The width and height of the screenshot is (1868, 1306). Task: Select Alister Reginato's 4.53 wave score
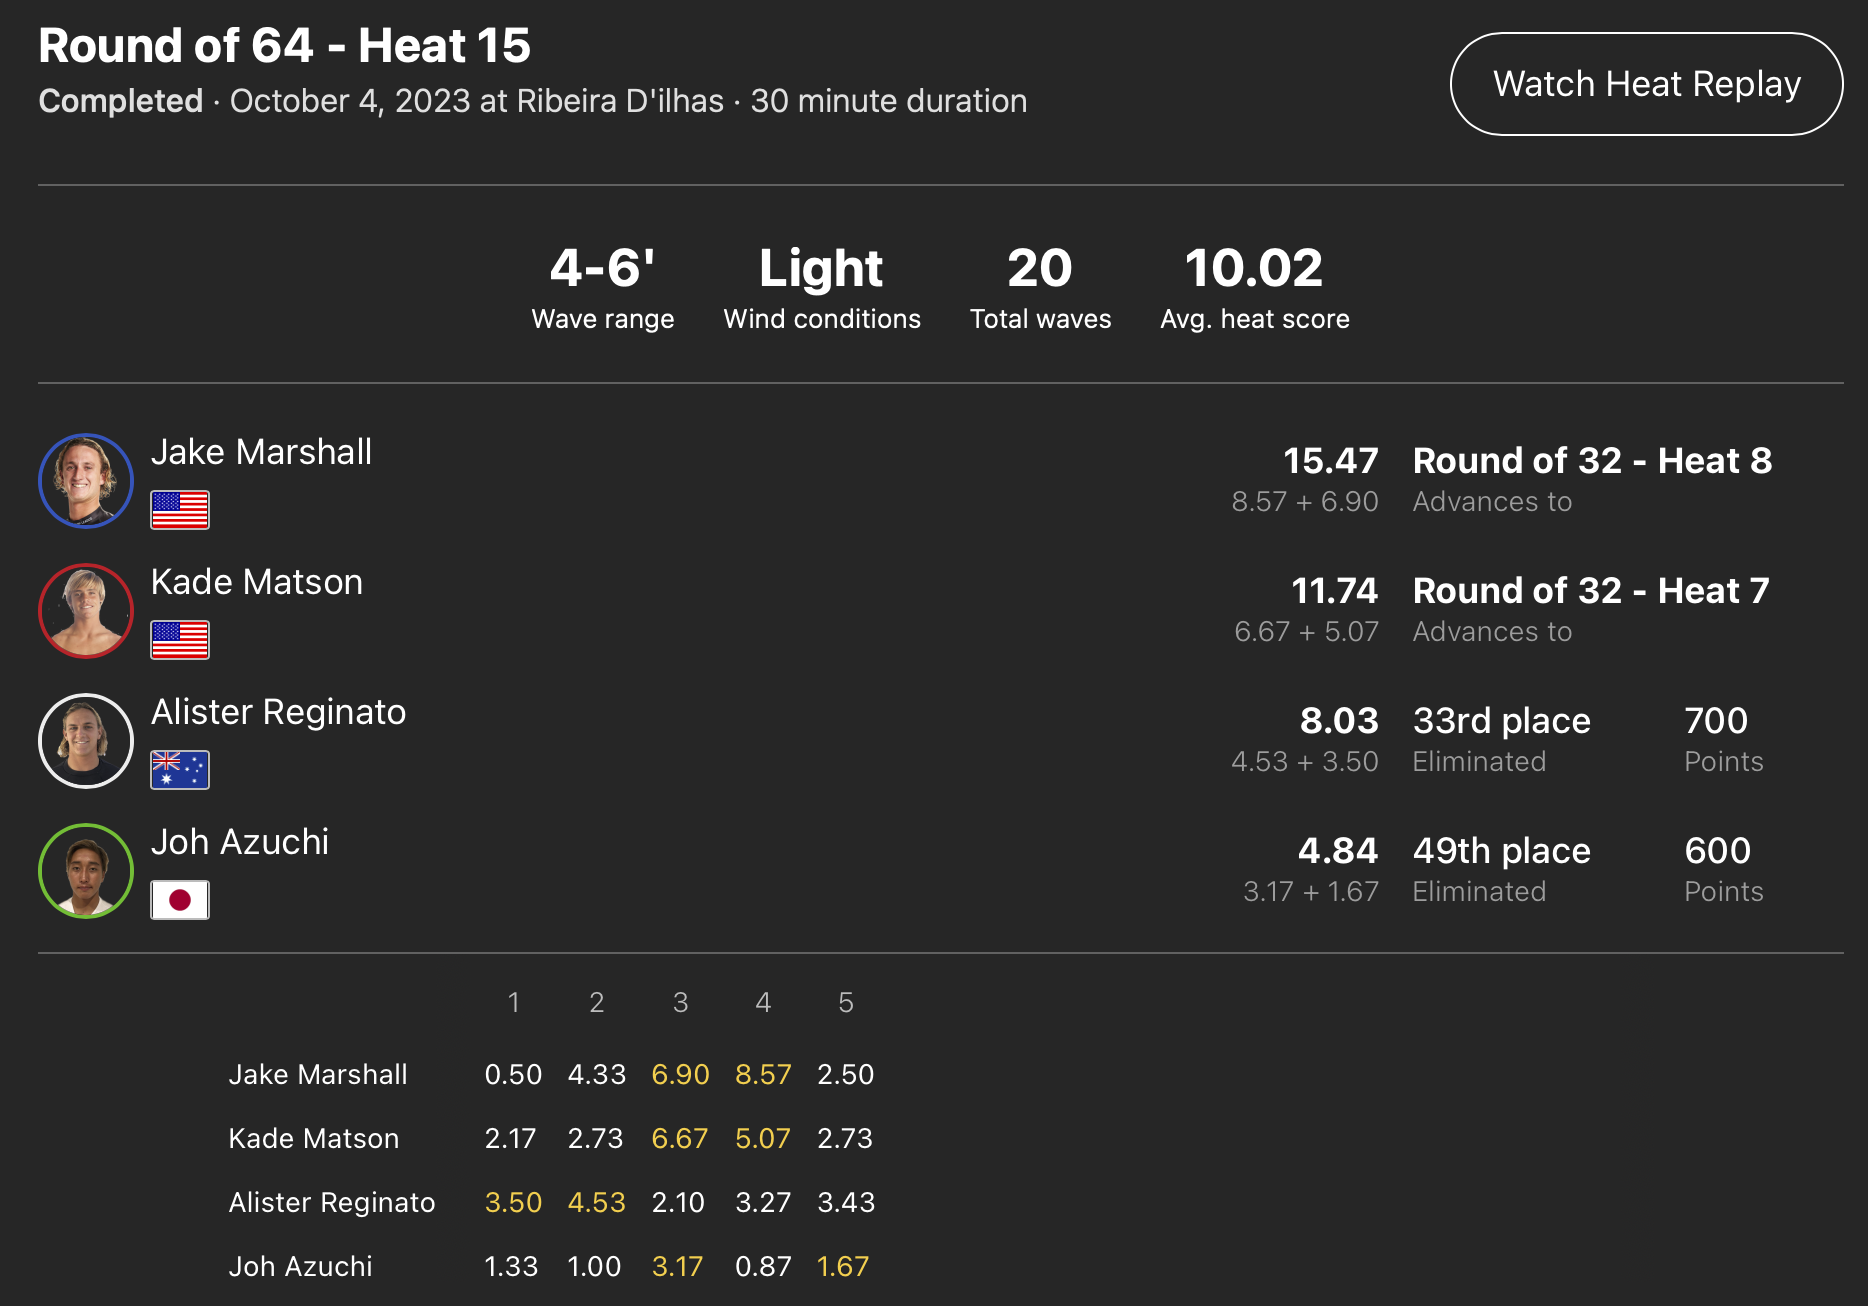[x=597, y=1202]
